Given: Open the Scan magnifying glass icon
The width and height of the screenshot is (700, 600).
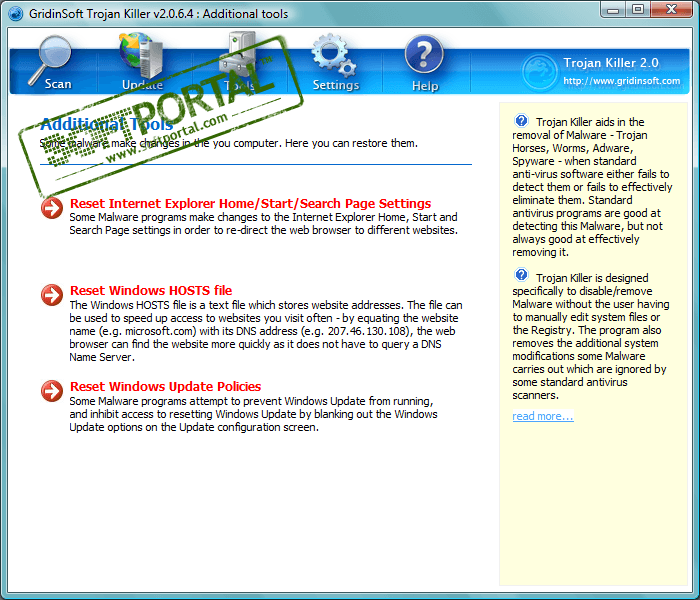Looking at the screenshot, I should 50,59.
